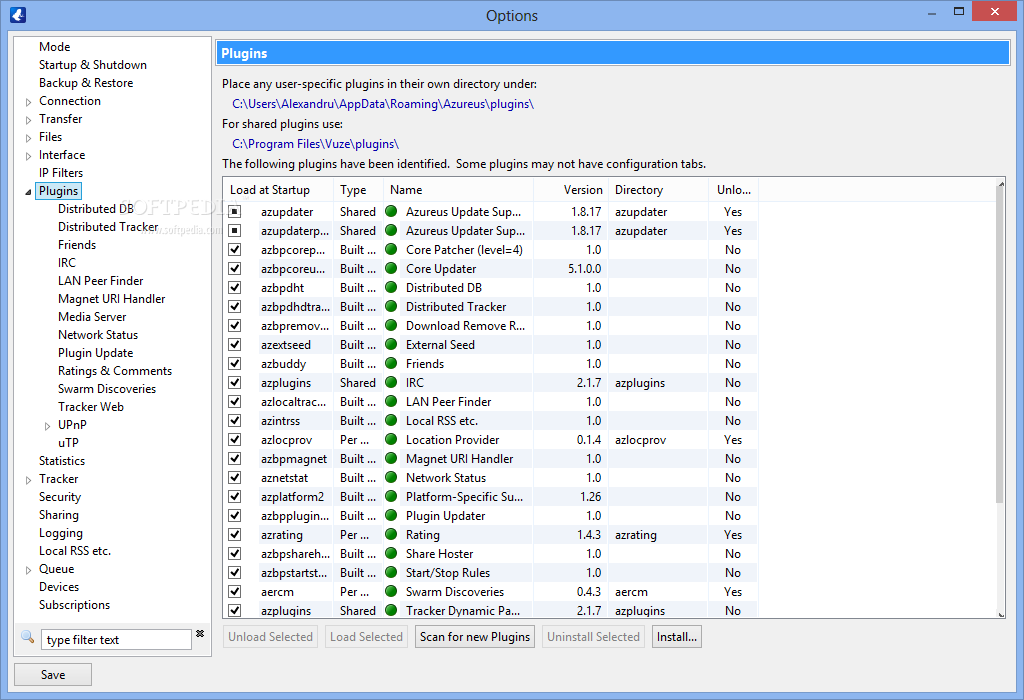Open the Mode options section
Viewport: 1024px width, 700px height.
[54, 46]
